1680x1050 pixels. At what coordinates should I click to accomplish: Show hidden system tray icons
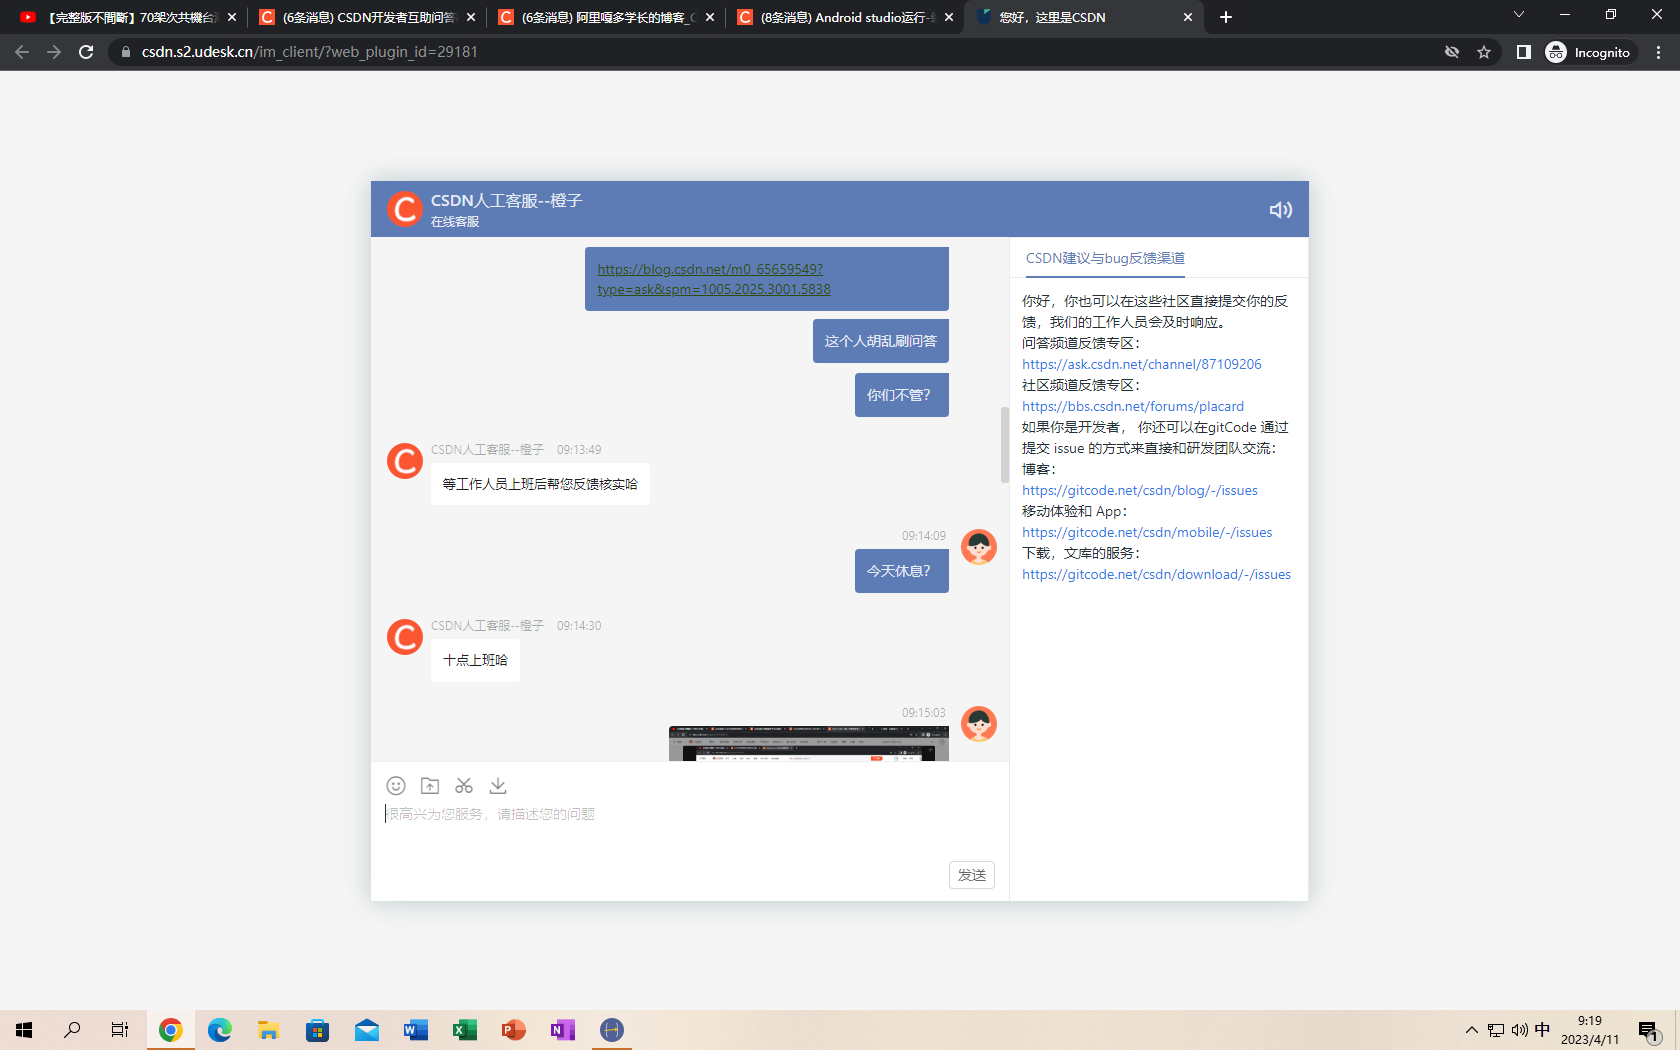[1471, 1030]
